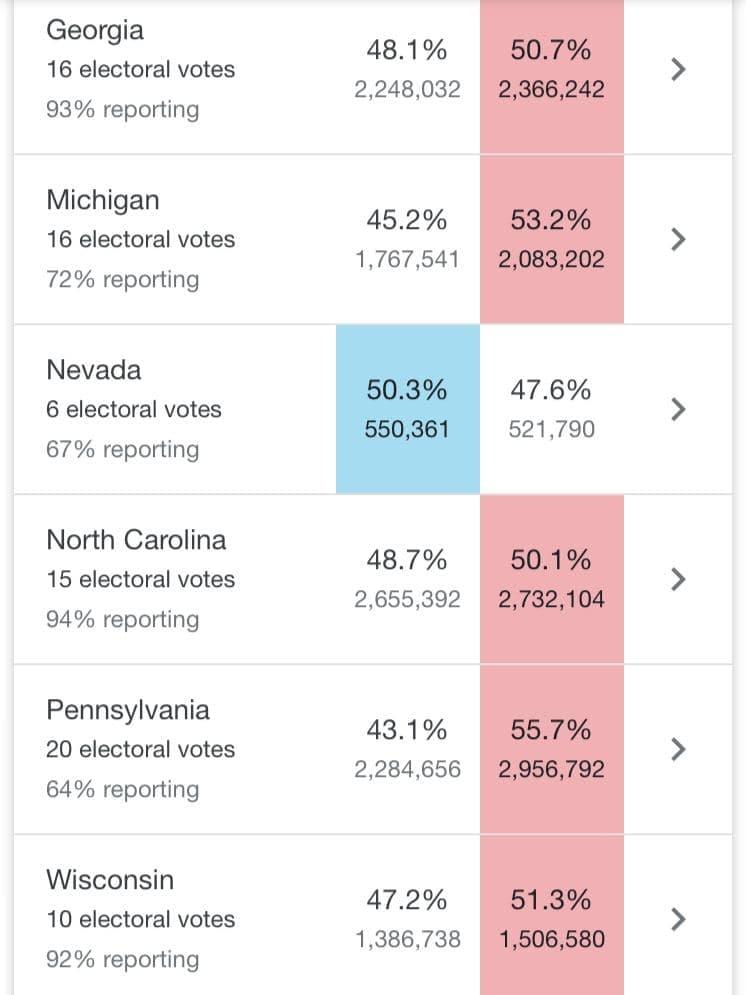
Task: Open the Michigan state heading
Action: (102, 200)
